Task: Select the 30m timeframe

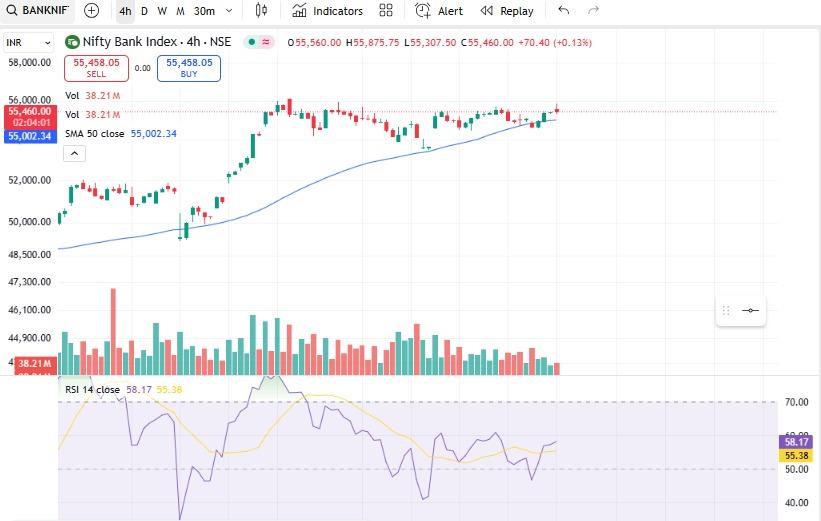Action: 204,11
